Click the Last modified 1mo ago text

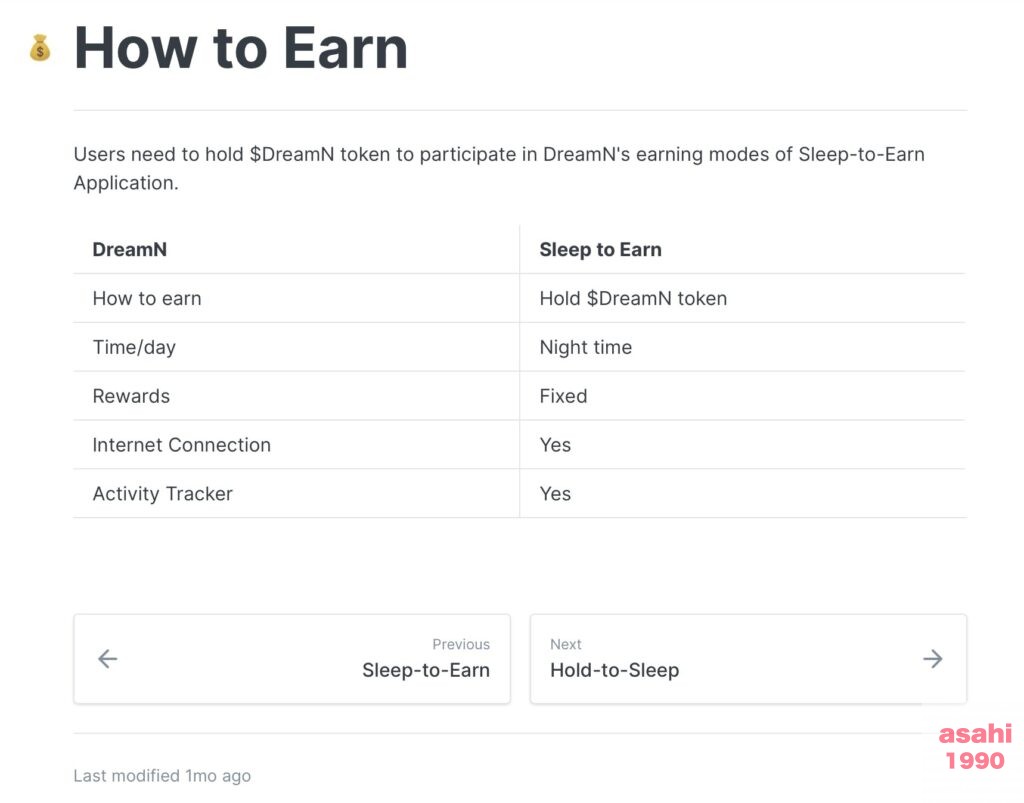162,776
